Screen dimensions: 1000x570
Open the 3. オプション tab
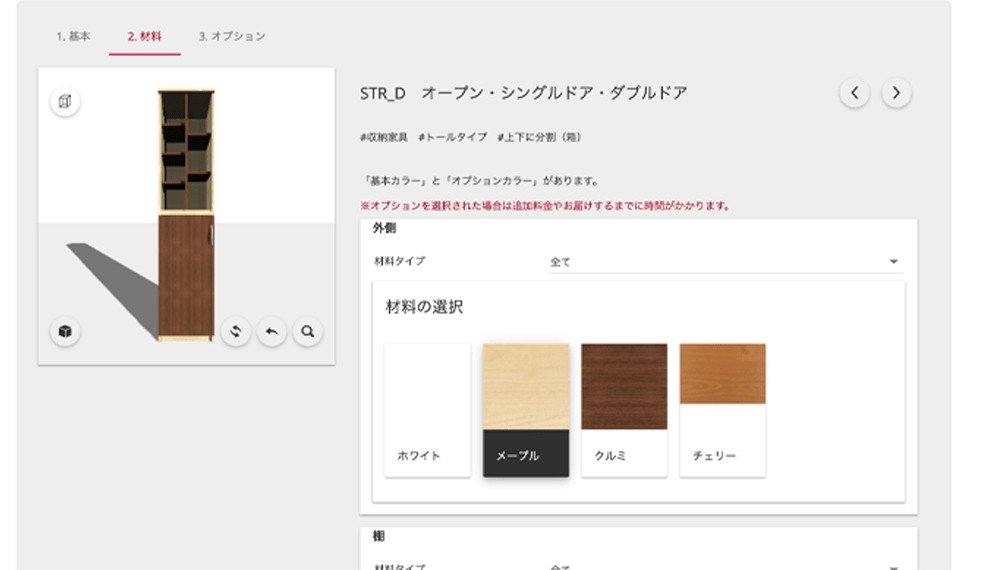pos(232,36)
